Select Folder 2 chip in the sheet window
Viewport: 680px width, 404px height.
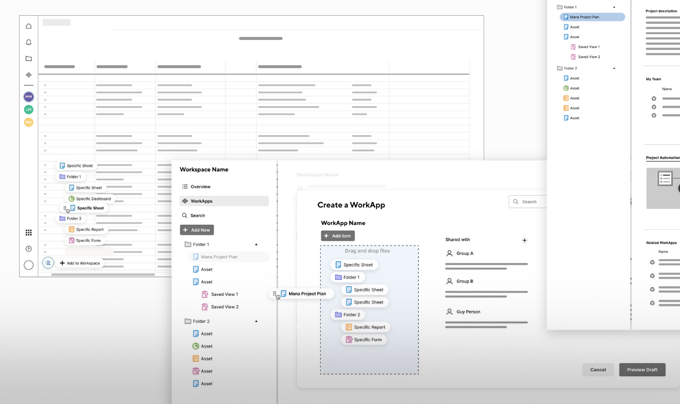pyautogui.click(x=70, y=218)
